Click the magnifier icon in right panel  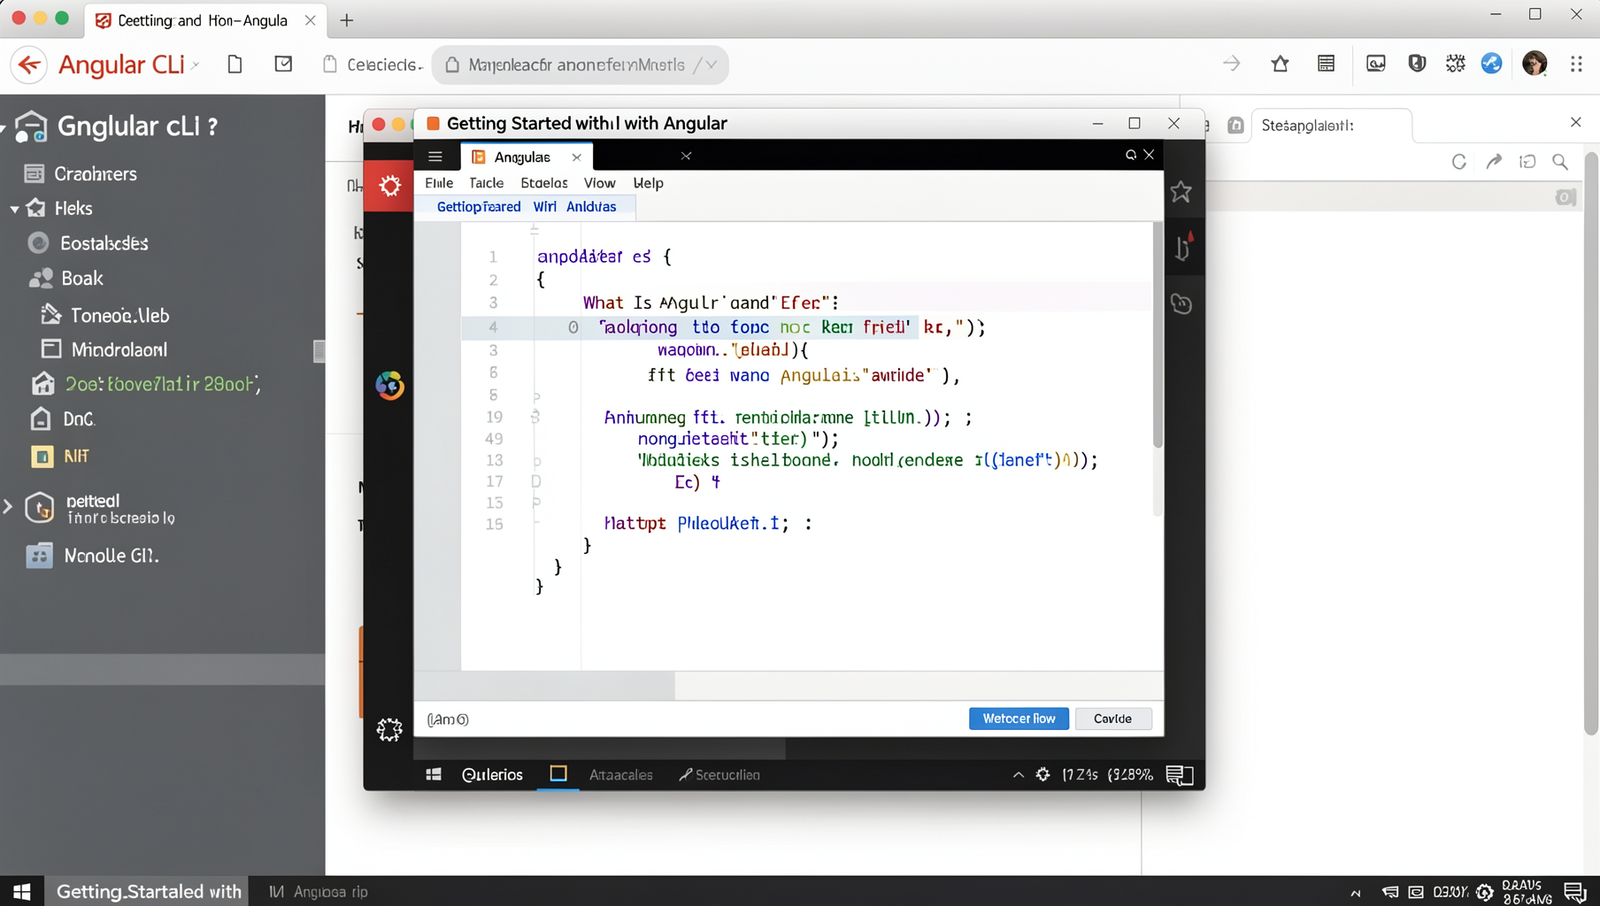click(x=1560, y=162)
